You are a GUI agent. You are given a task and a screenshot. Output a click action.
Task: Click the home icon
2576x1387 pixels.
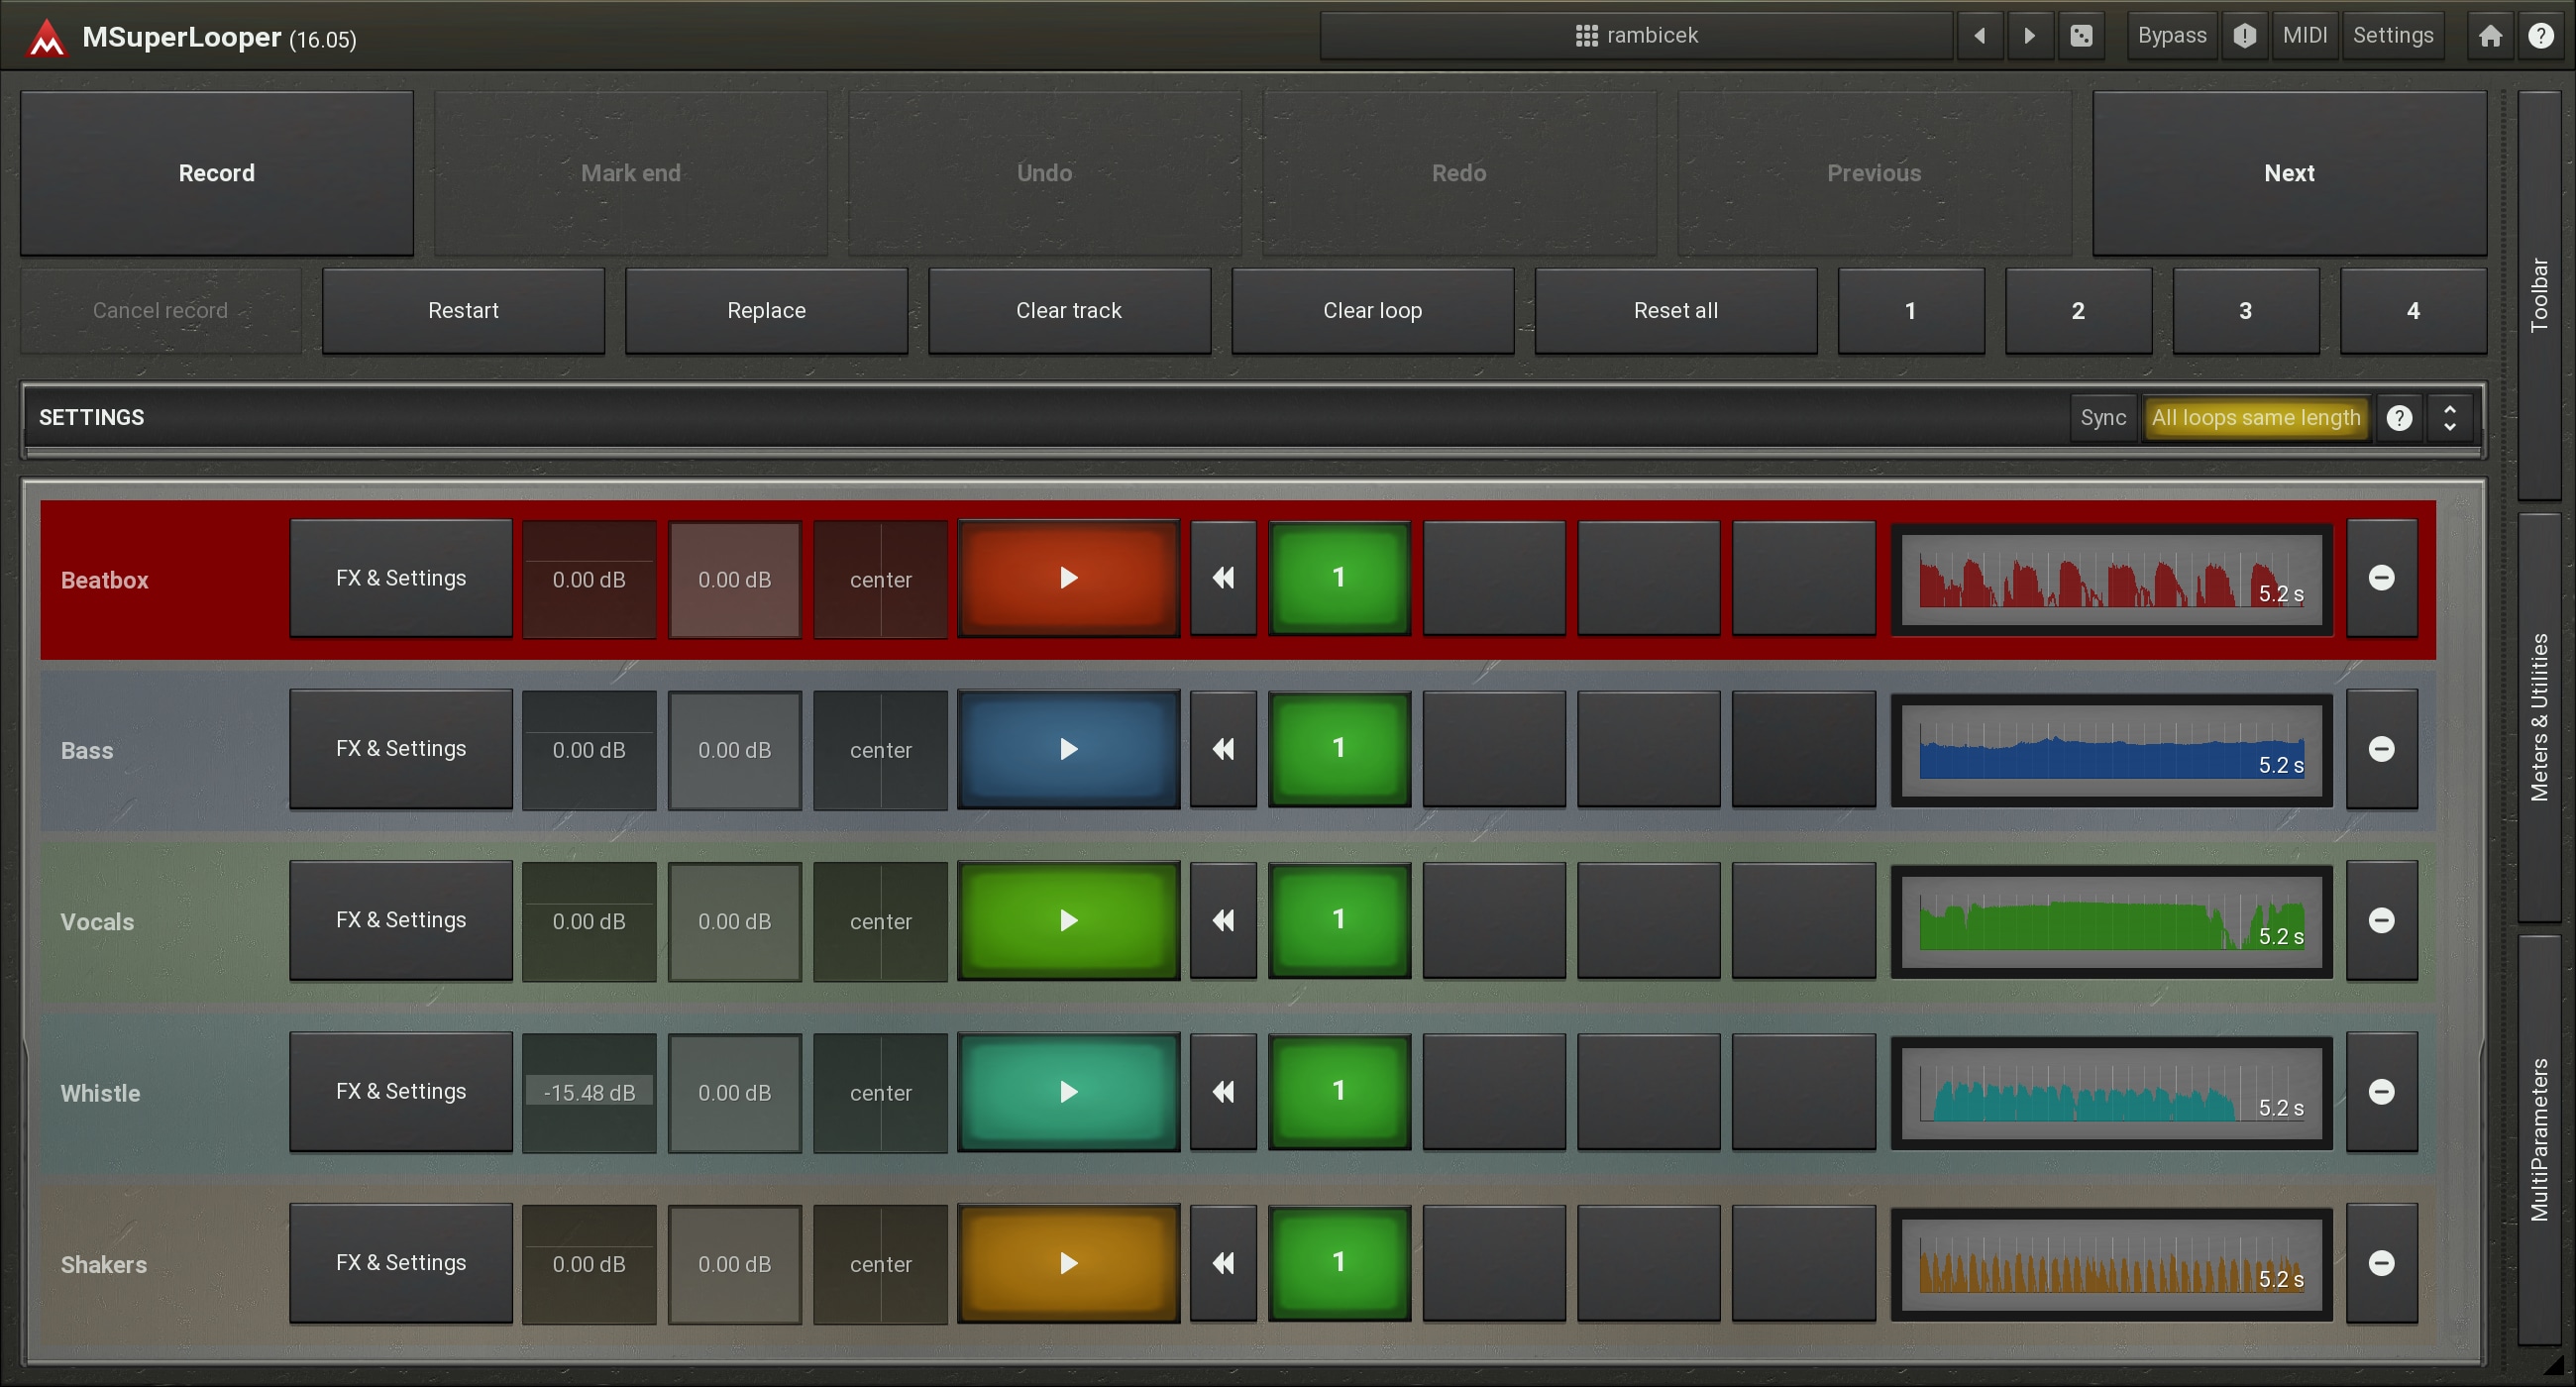coord(2490,36)
